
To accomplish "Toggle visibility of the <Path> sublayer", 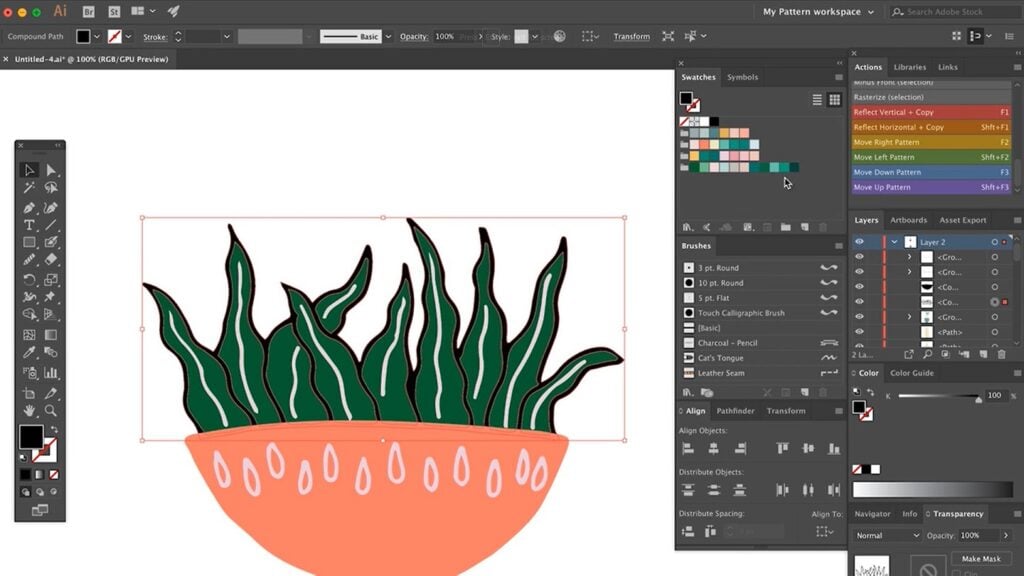I will (x=859, y=331).
